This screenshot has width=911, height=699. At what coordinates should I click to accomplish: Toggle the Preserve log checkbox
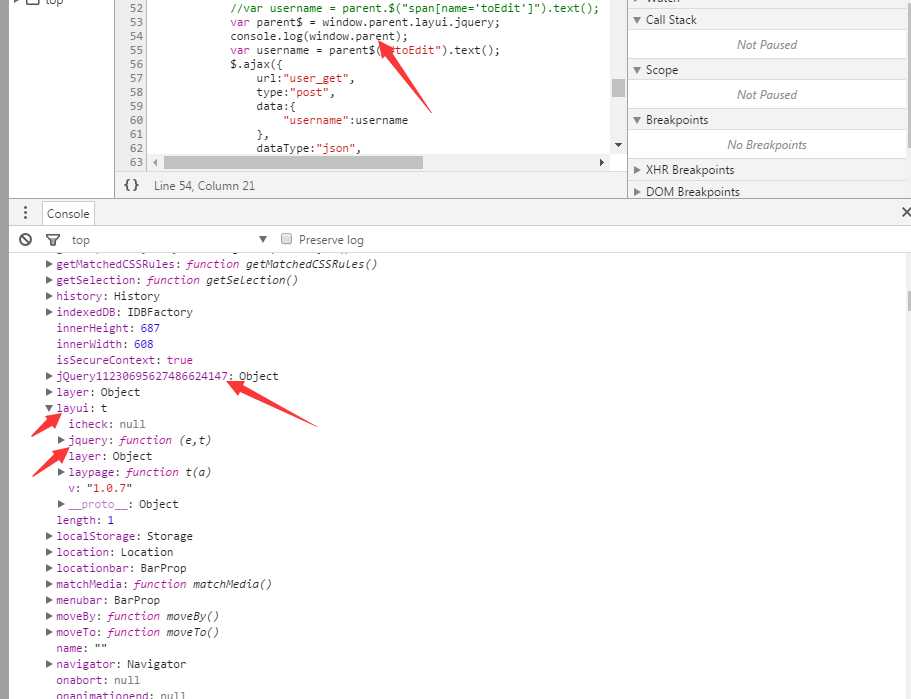[x=286, y=239]
